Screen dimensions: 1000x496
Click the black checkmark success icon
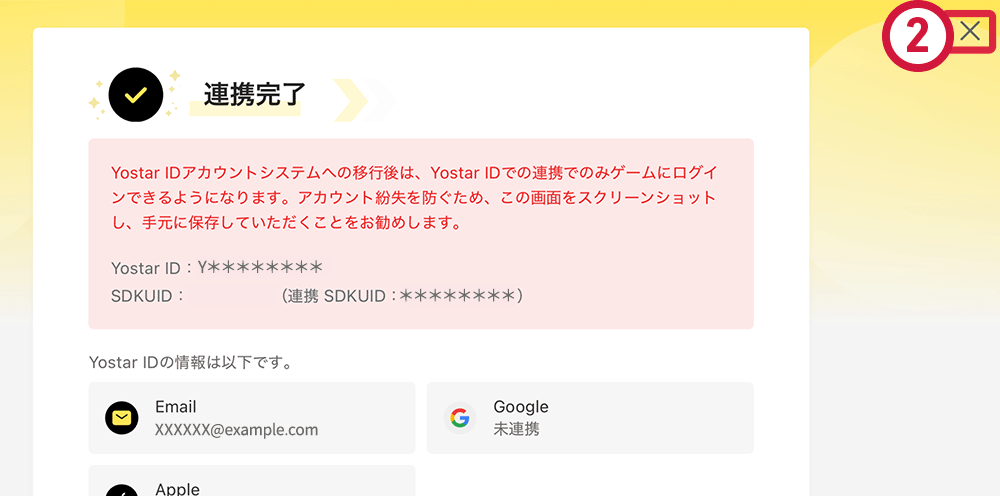(x=135, y=94)
